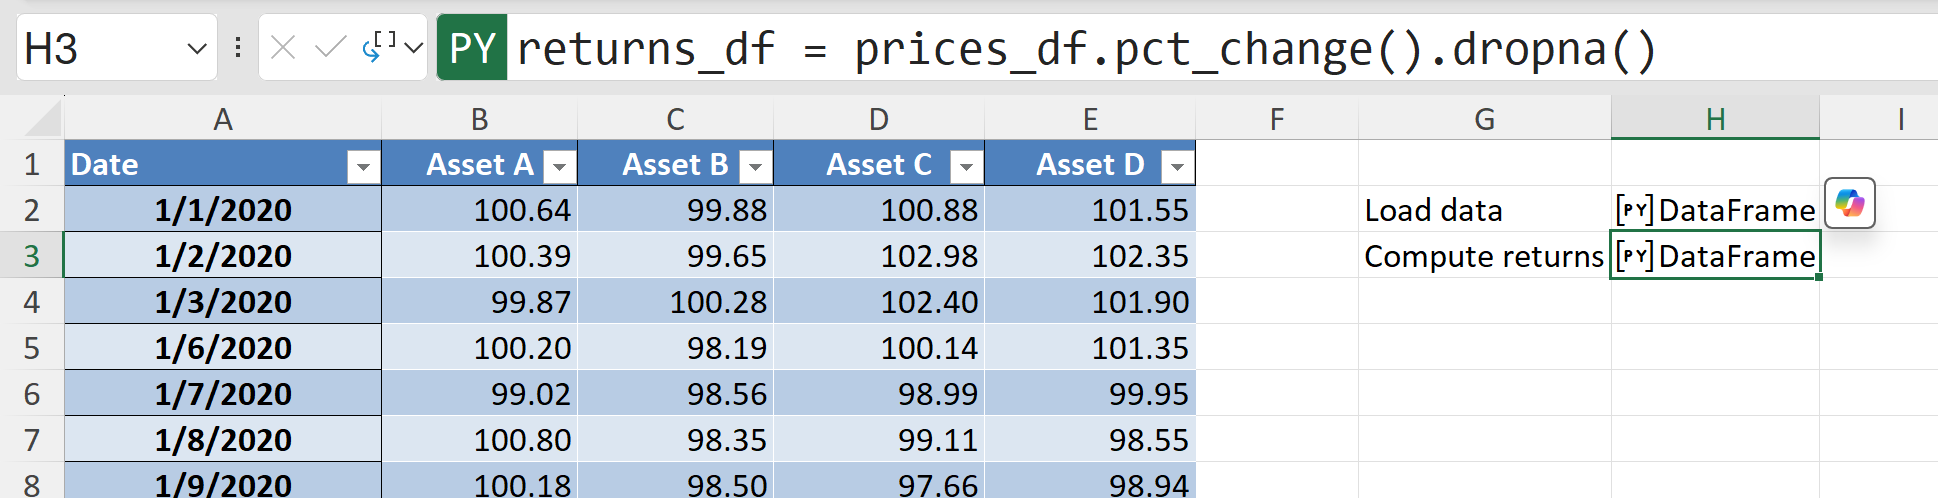Click the Python output type icon
The image size is (1938, 498).
(x=382, y=47)
